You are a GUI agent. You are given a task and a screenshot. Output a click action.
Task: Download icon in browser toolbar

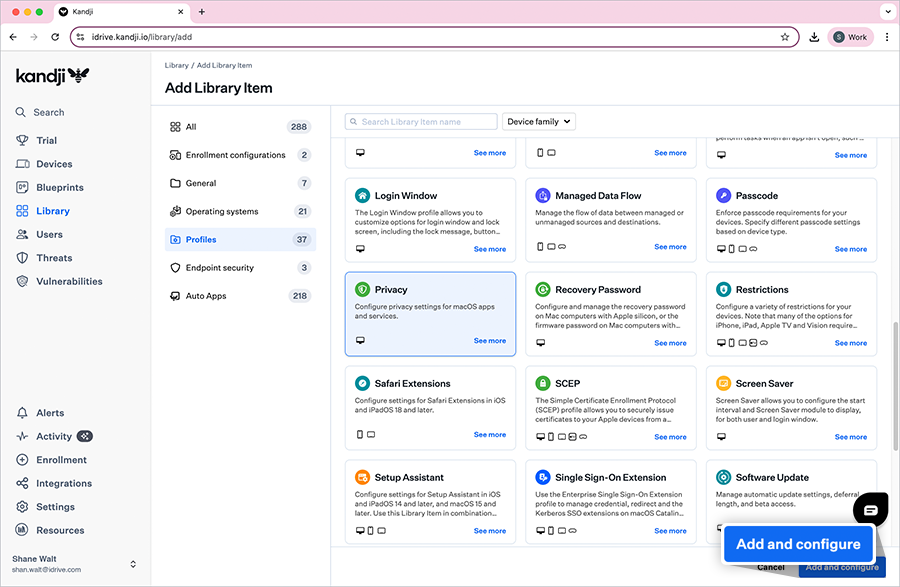[814, 37]
